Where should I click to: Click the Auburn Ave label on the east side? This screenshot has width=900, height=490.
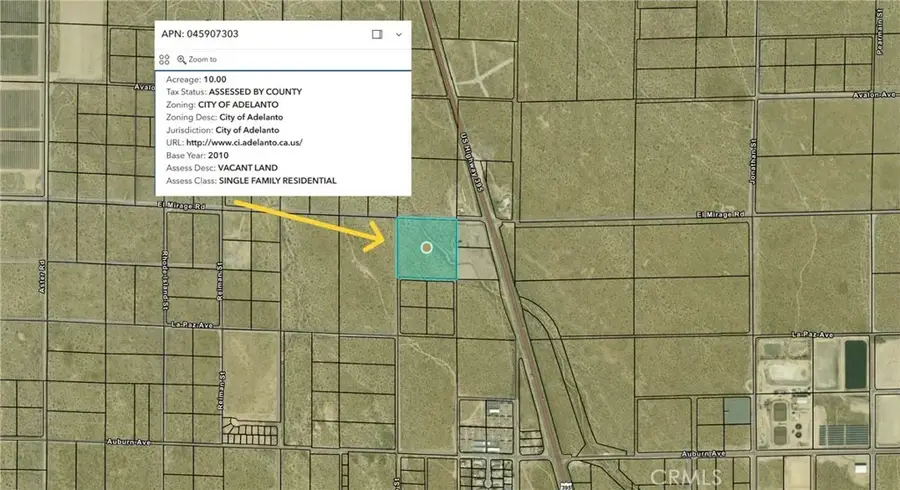point(704,453)
